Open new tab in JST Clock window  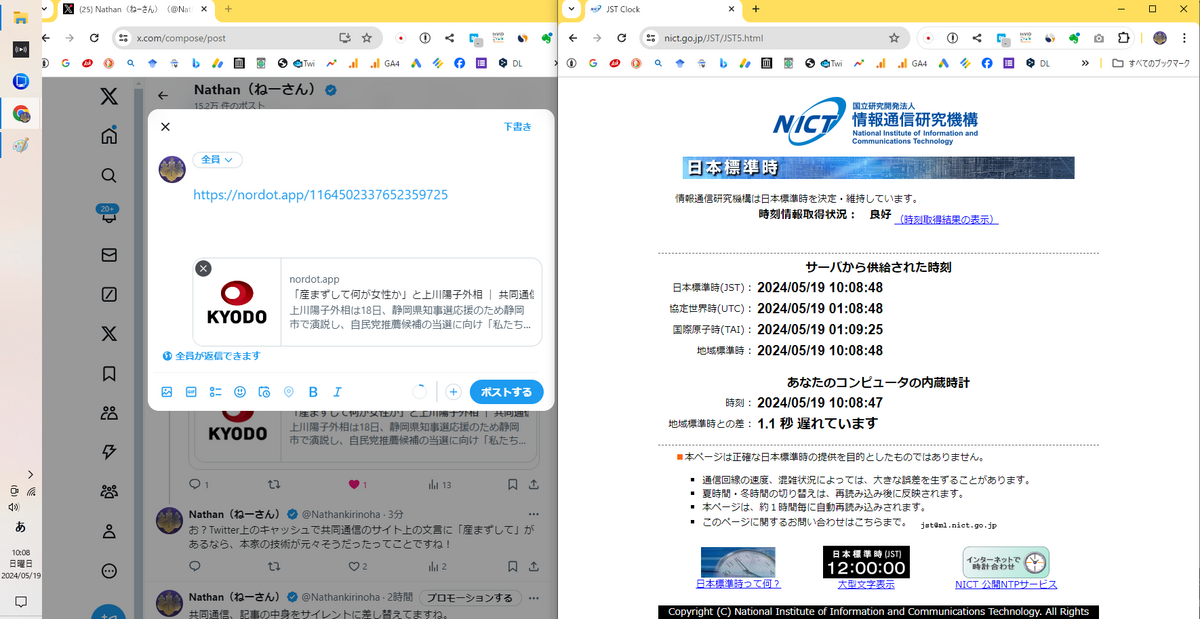[756, 9]
